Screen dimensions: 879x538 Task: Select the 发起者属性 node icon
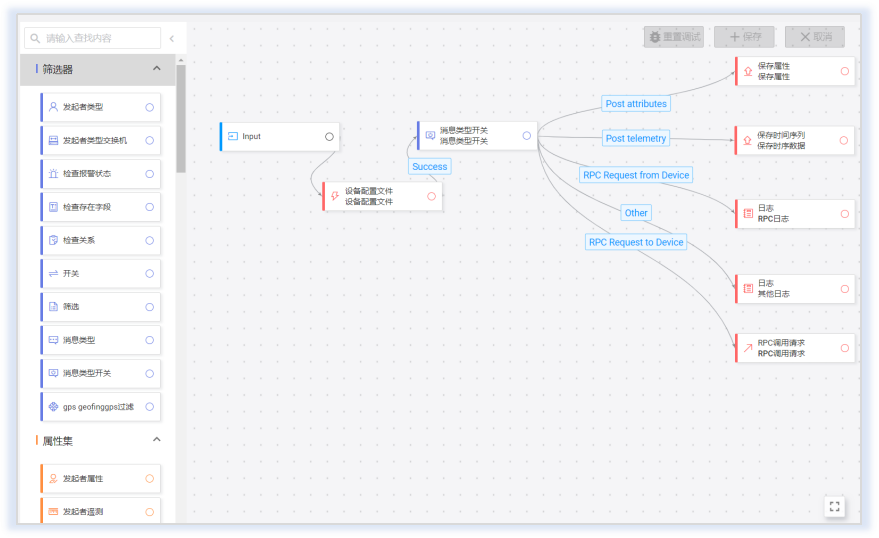[x=53, y=479]
